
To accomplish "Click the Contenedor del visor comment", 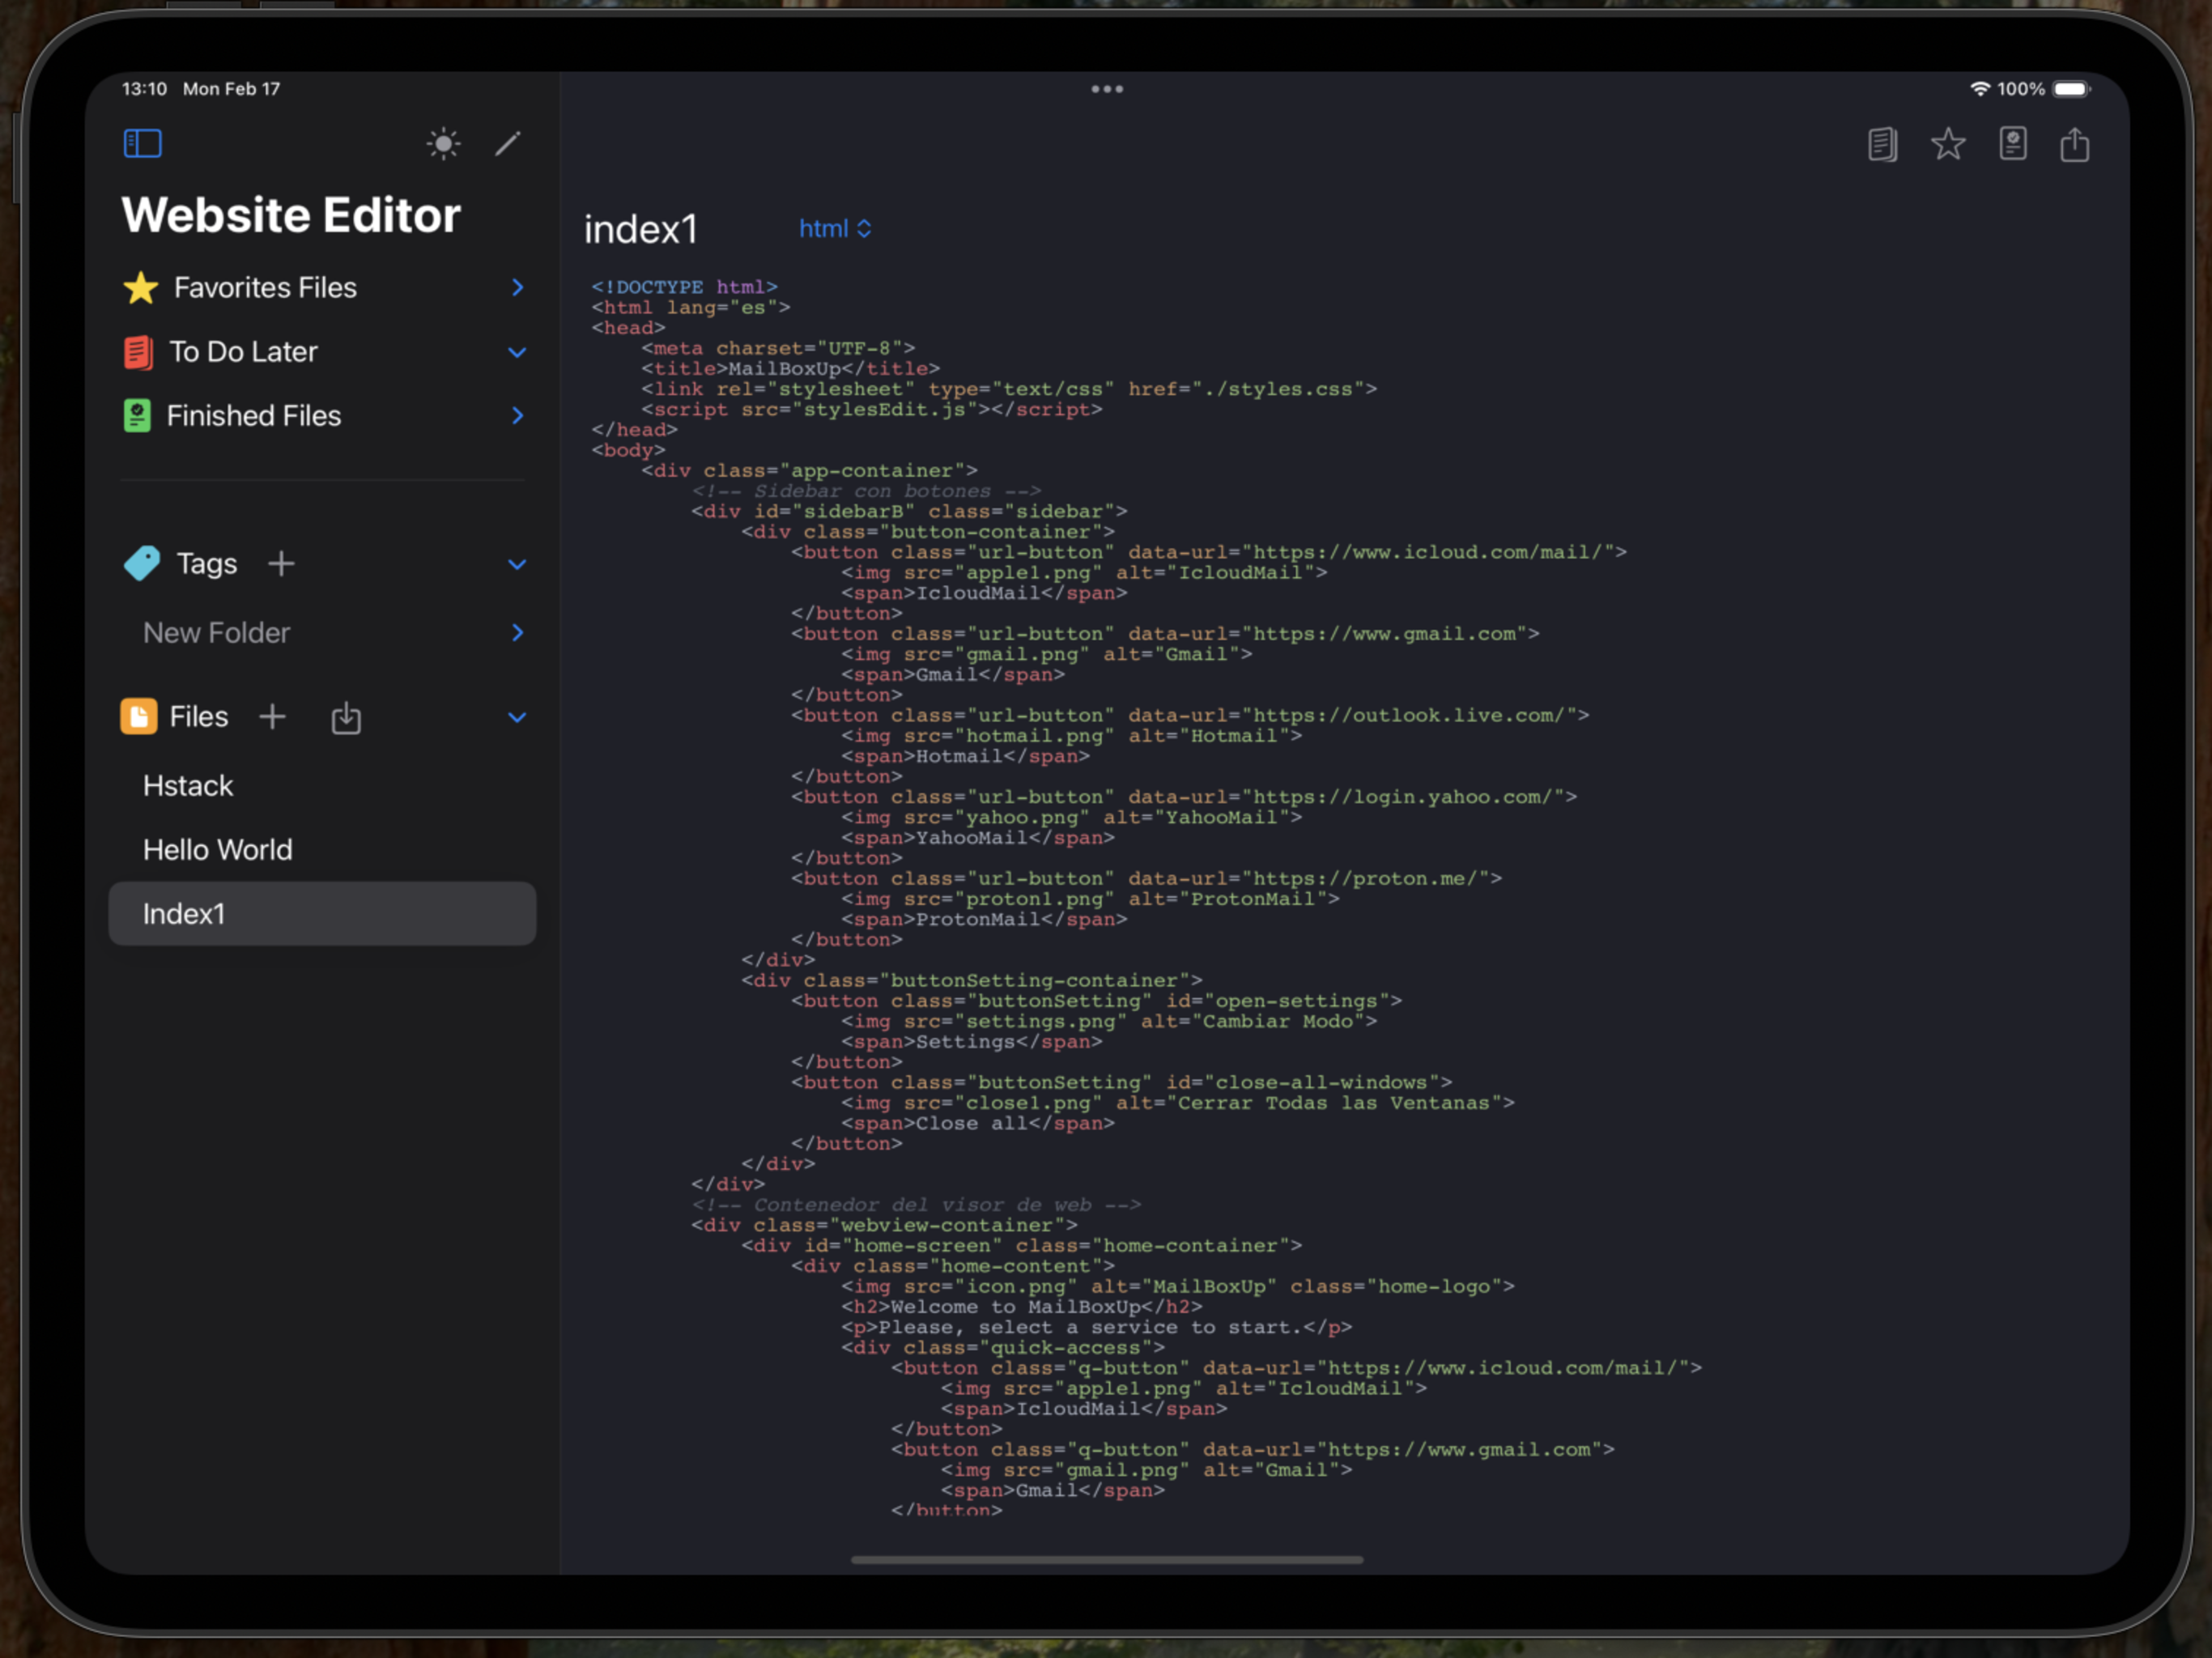I will [916, 1205].
